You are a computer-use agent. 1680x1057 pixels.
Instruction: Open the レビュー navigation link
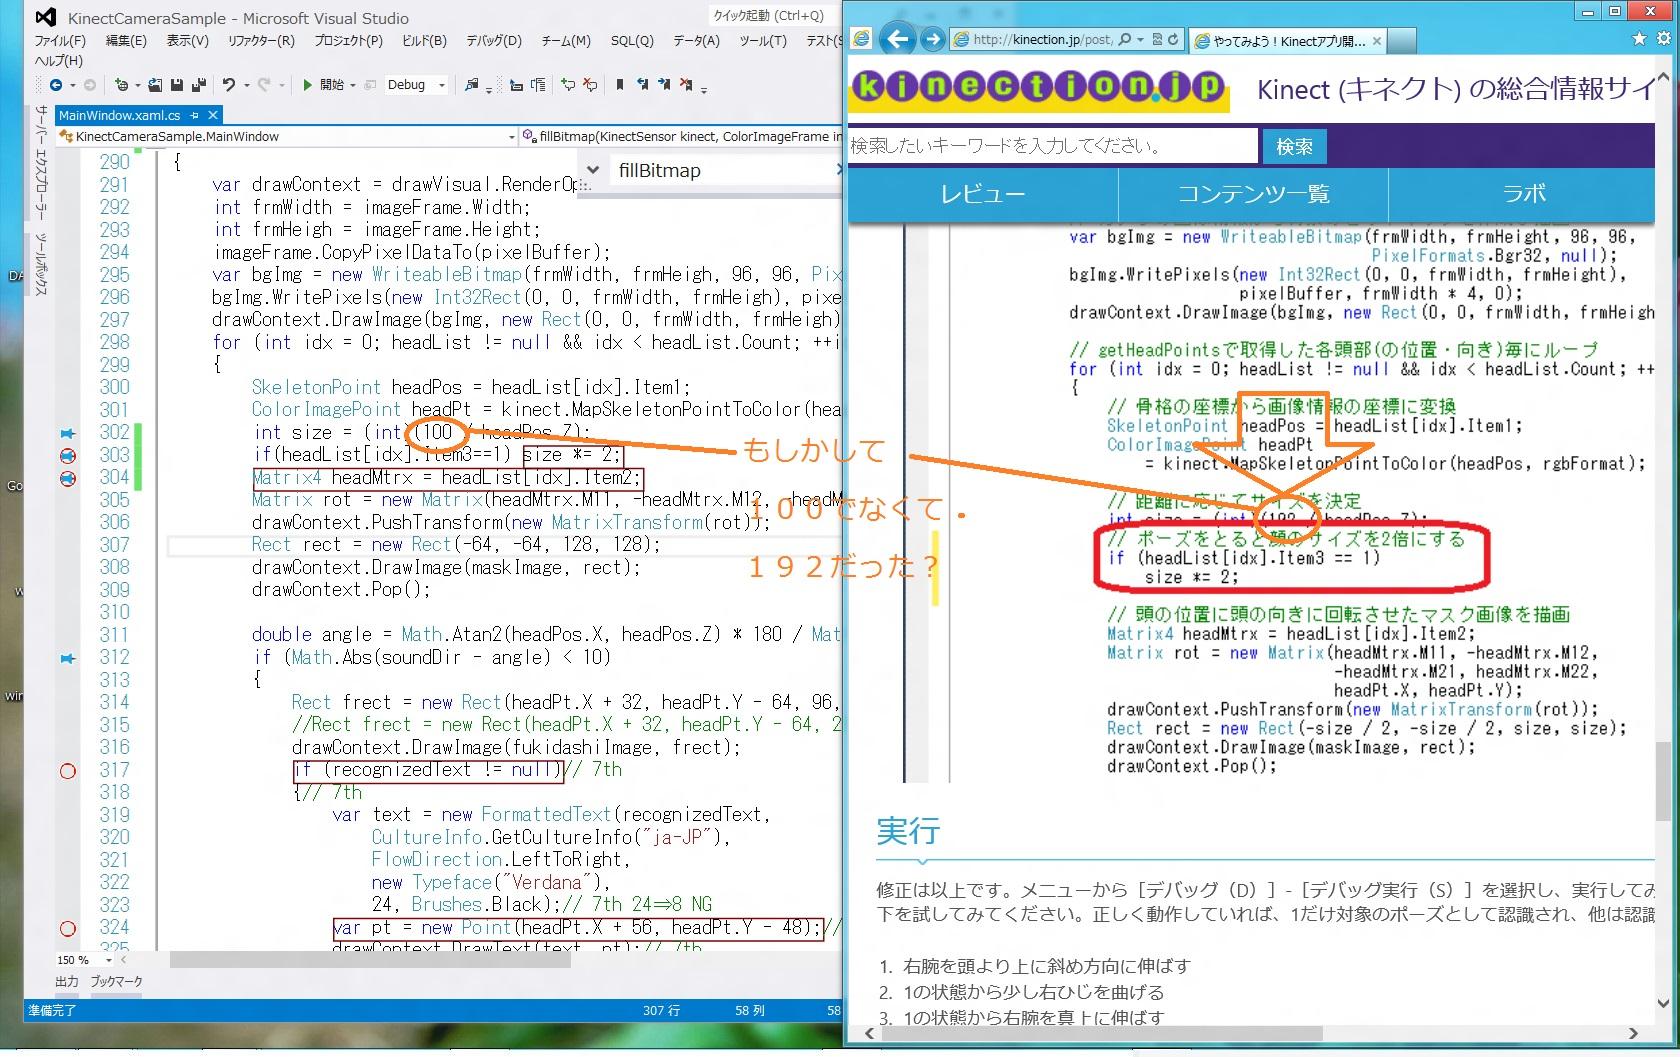[983, 194]
